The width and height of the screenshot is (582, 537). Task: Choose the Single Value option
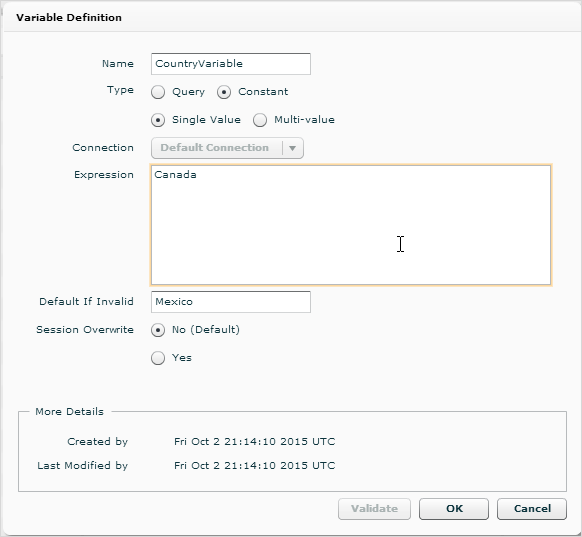[x=158, y=120]
